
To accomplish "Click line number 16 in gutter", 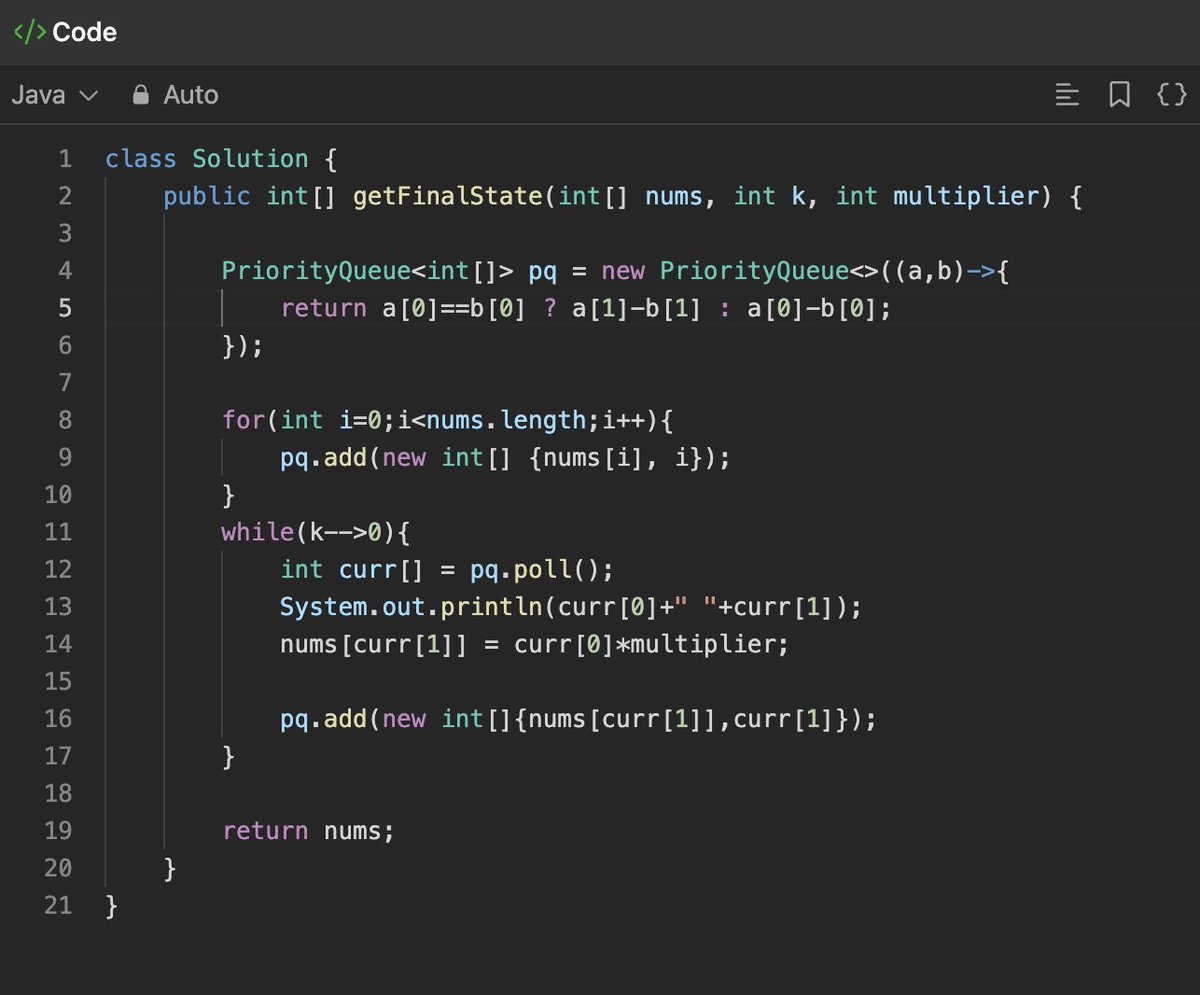I will click(58, 719).
